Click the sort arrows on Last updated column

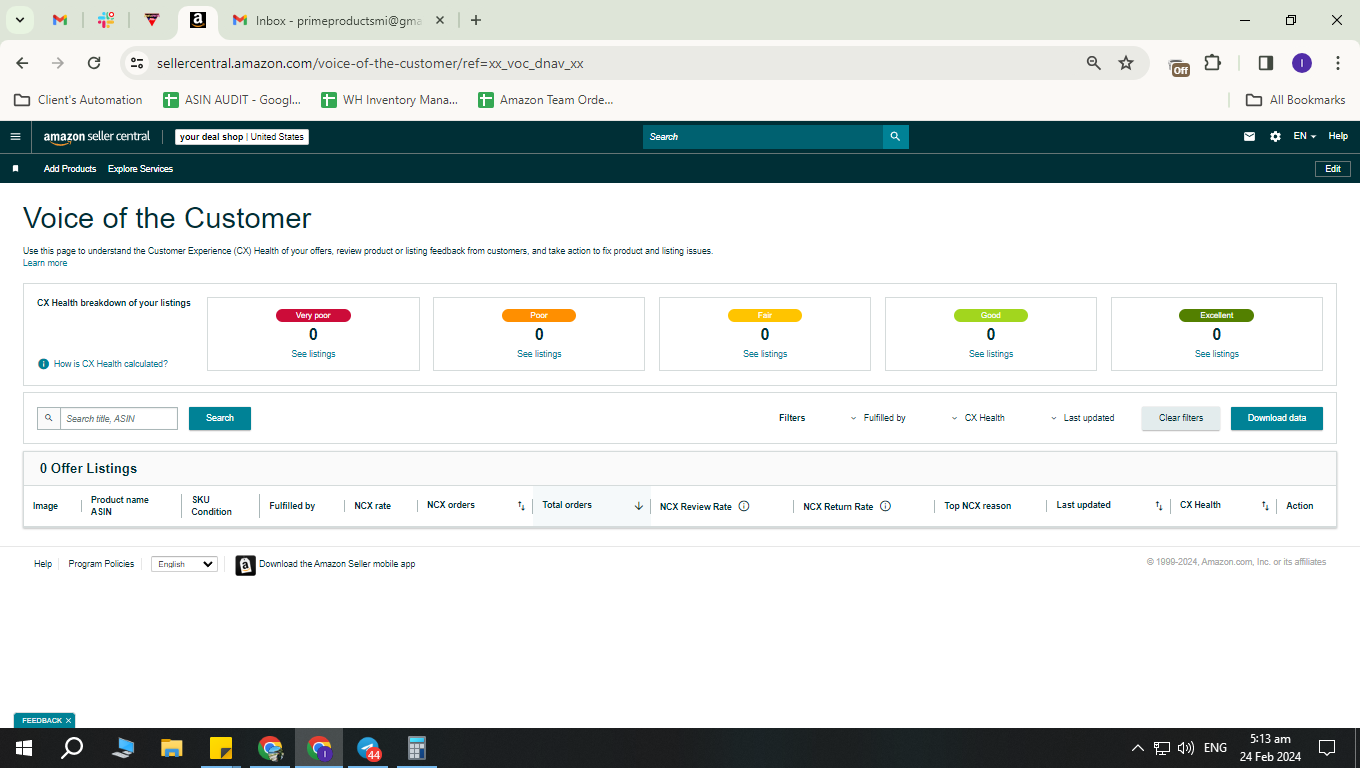(x=1159, y=506)
